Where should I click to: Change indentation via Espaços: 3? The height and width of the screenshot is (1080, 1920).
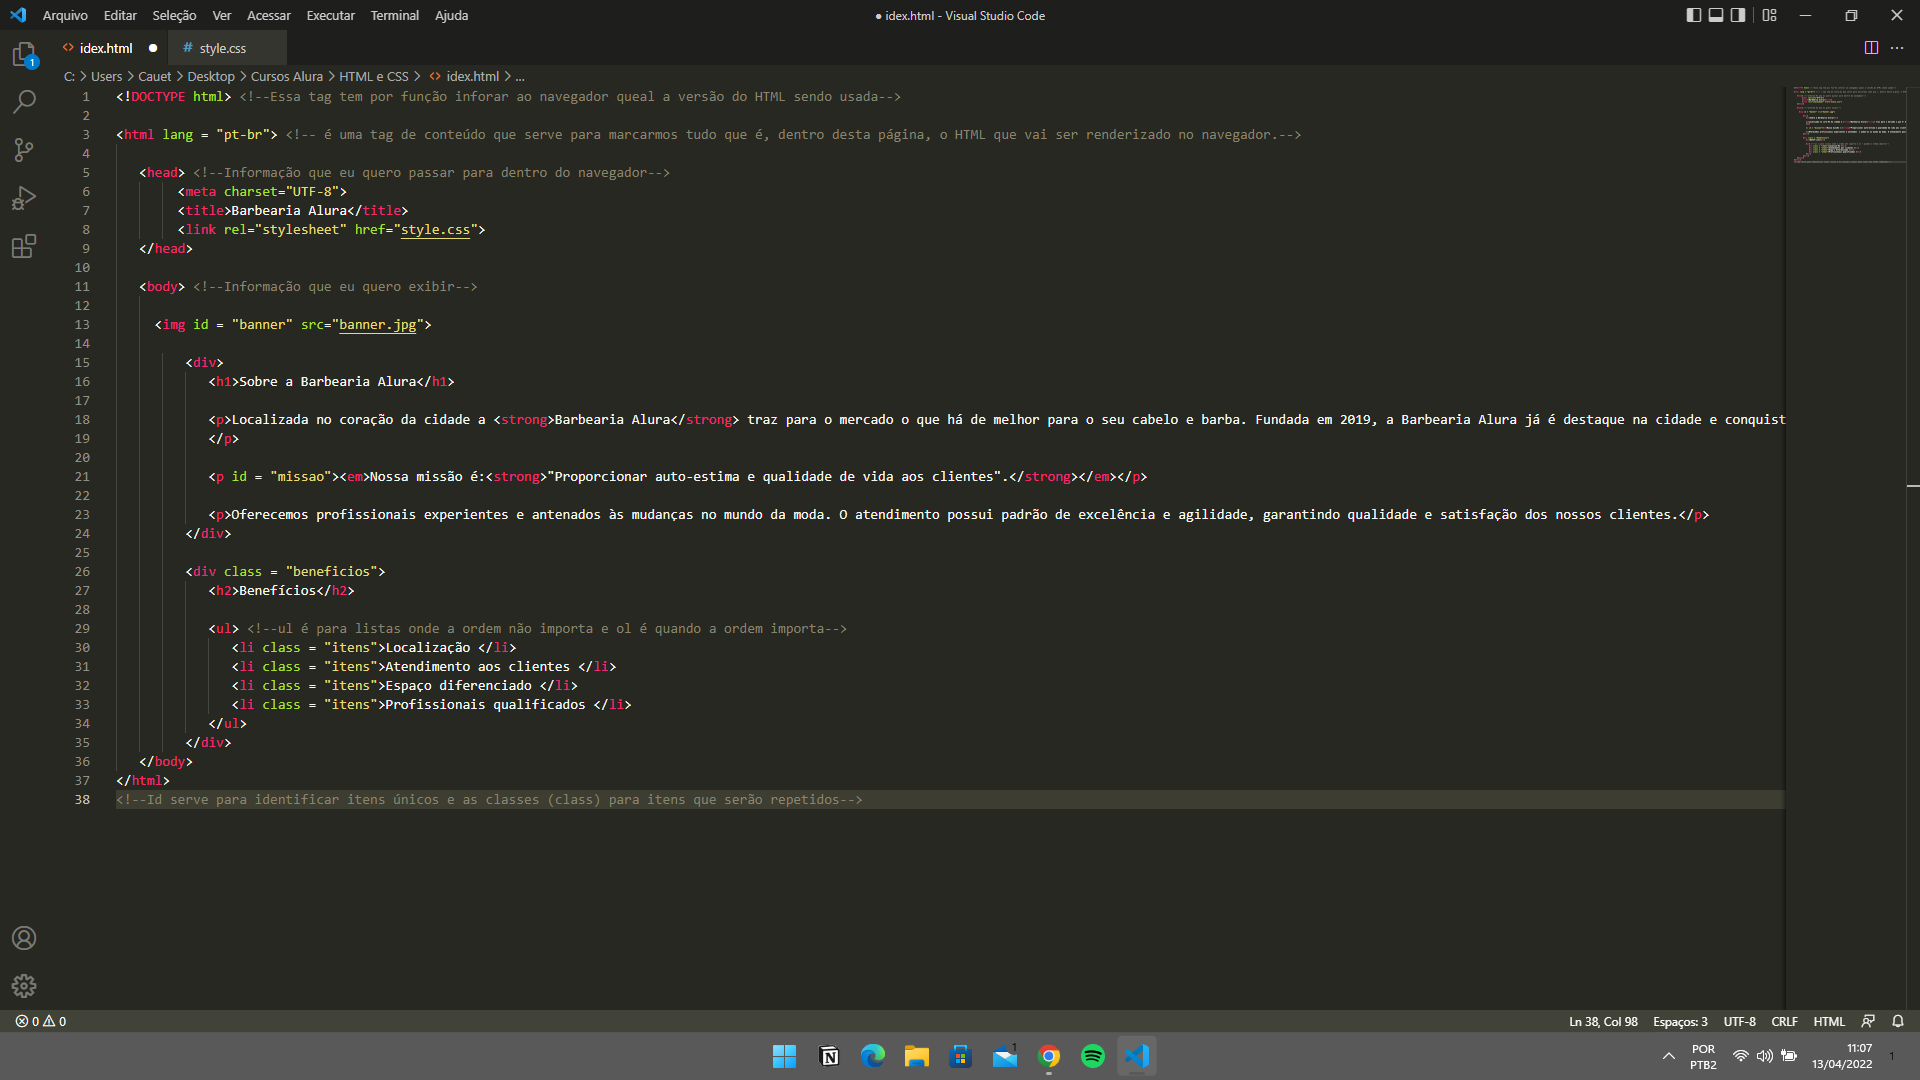1680,1021
